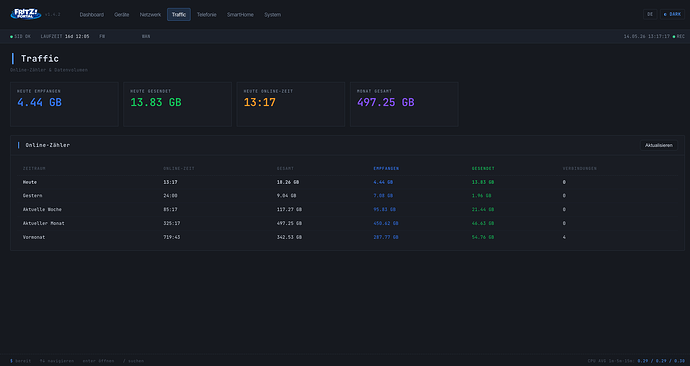Click the CPU AVG load readout
The height and width of the screenshot is (366, 690).
tap(636, 361)
